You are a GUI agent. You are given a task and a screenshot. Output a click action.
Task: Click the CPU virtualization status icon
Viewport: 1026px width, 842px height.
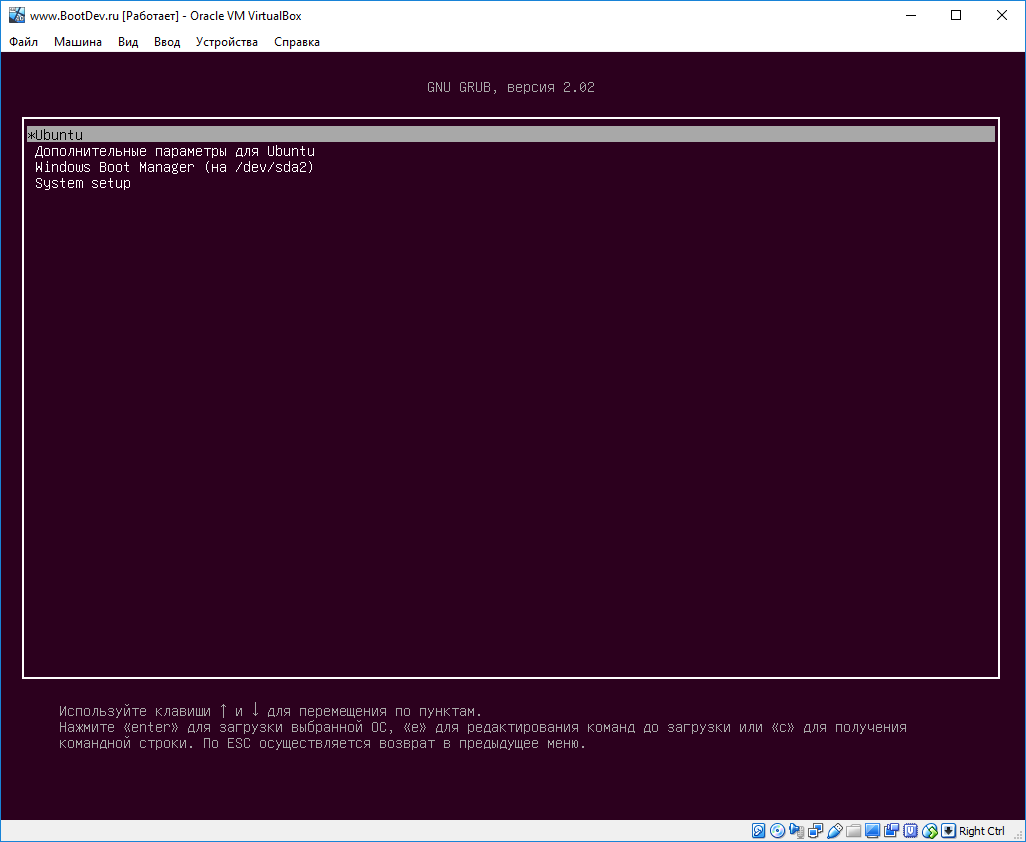click(x=910, y=831)
